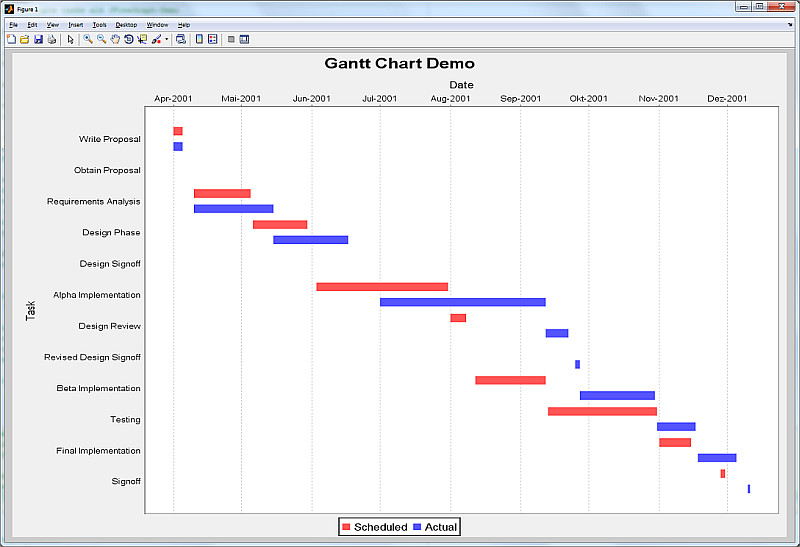The image size is (800, 547).
Task: Create a new figure with toolbar icon
Action: point(11,39)
